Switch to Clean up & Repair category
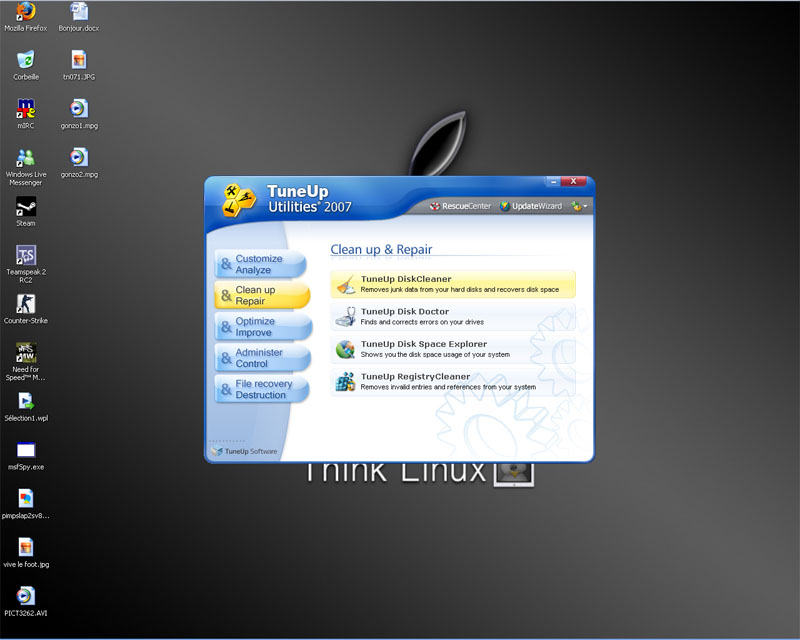800x640 pixels. pos(262,296)
